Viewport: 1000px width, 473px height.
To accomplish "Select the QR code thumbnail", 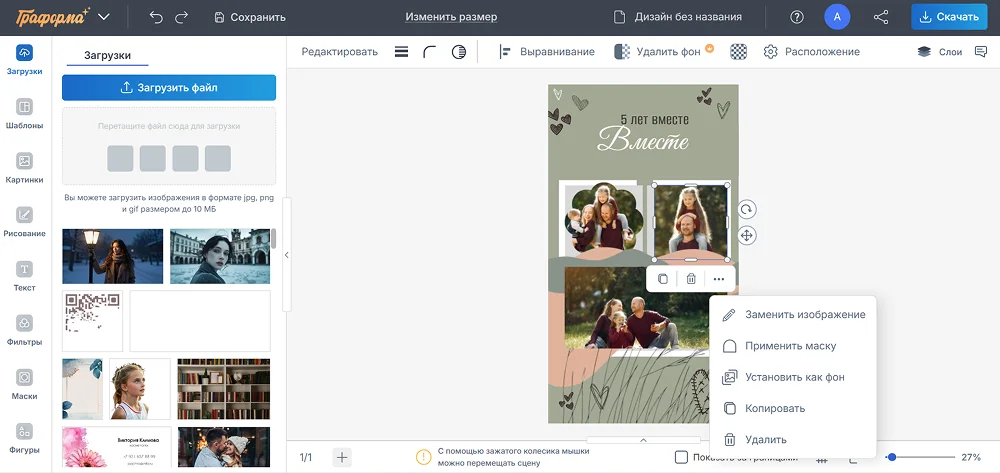I will point(92,321).
